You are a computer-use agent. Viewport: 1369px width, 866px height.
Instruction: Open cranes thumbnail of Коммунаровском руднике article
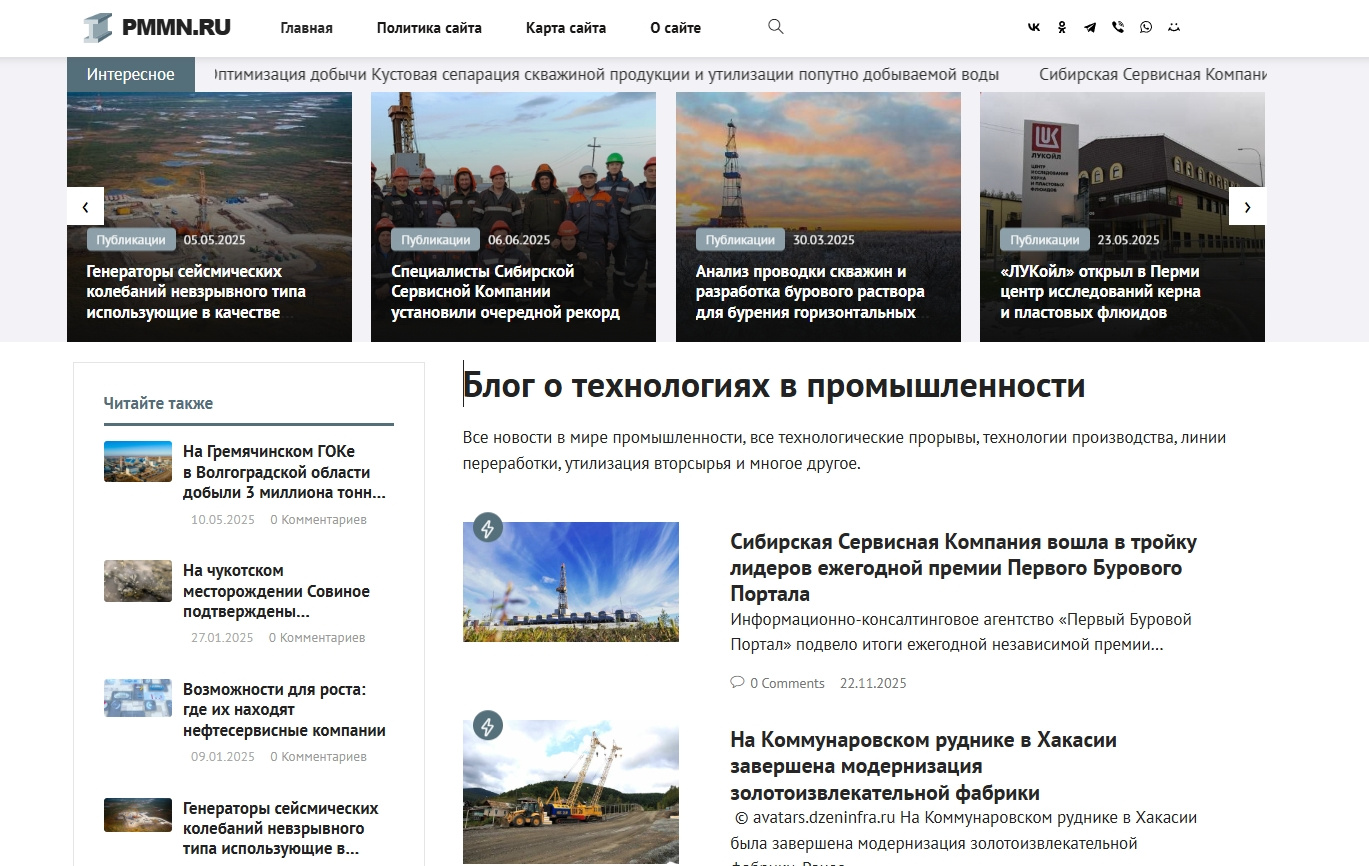pos(571,792)
